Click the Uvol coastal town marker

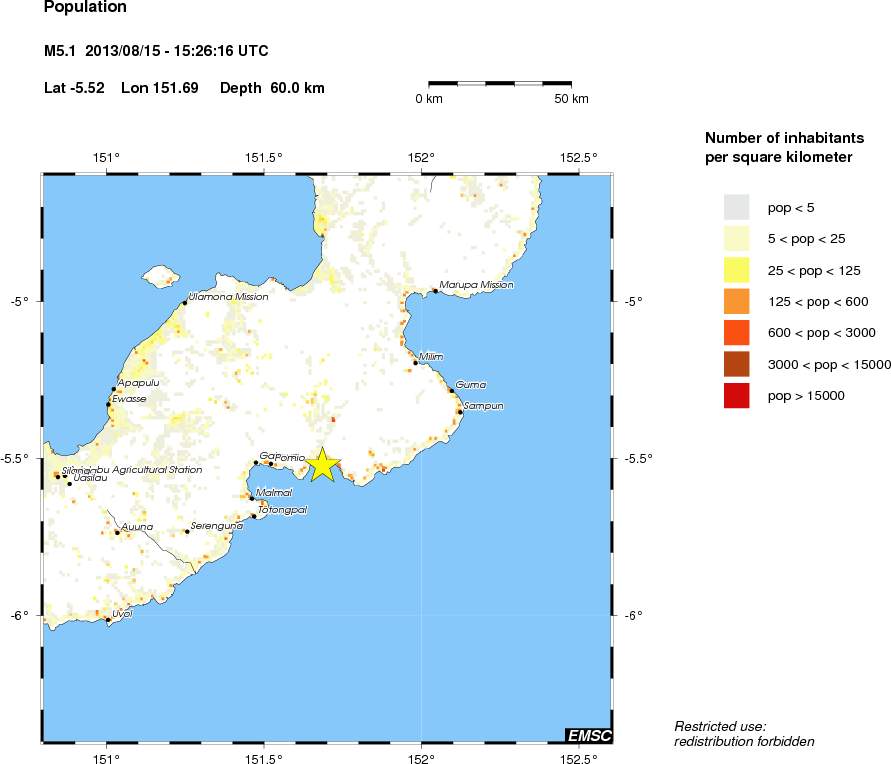pyautogui.click(x=108, y=620)
